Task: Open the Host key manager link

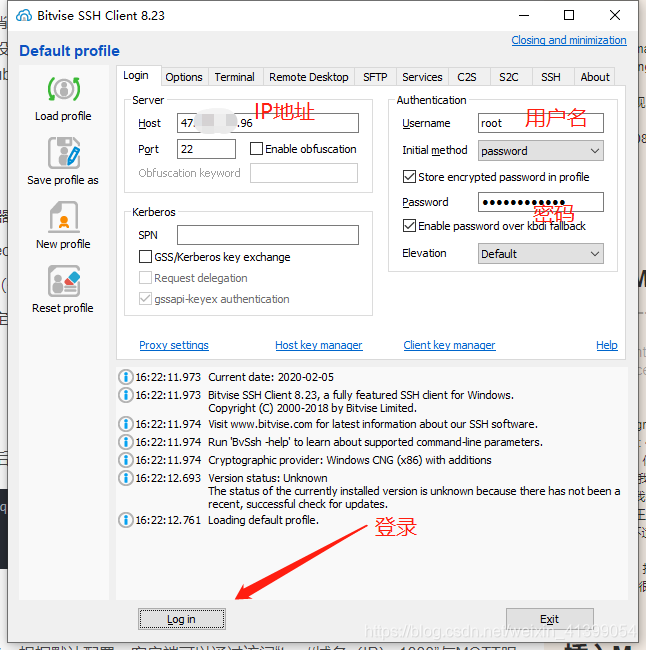Action: click(x=319, y=345)
